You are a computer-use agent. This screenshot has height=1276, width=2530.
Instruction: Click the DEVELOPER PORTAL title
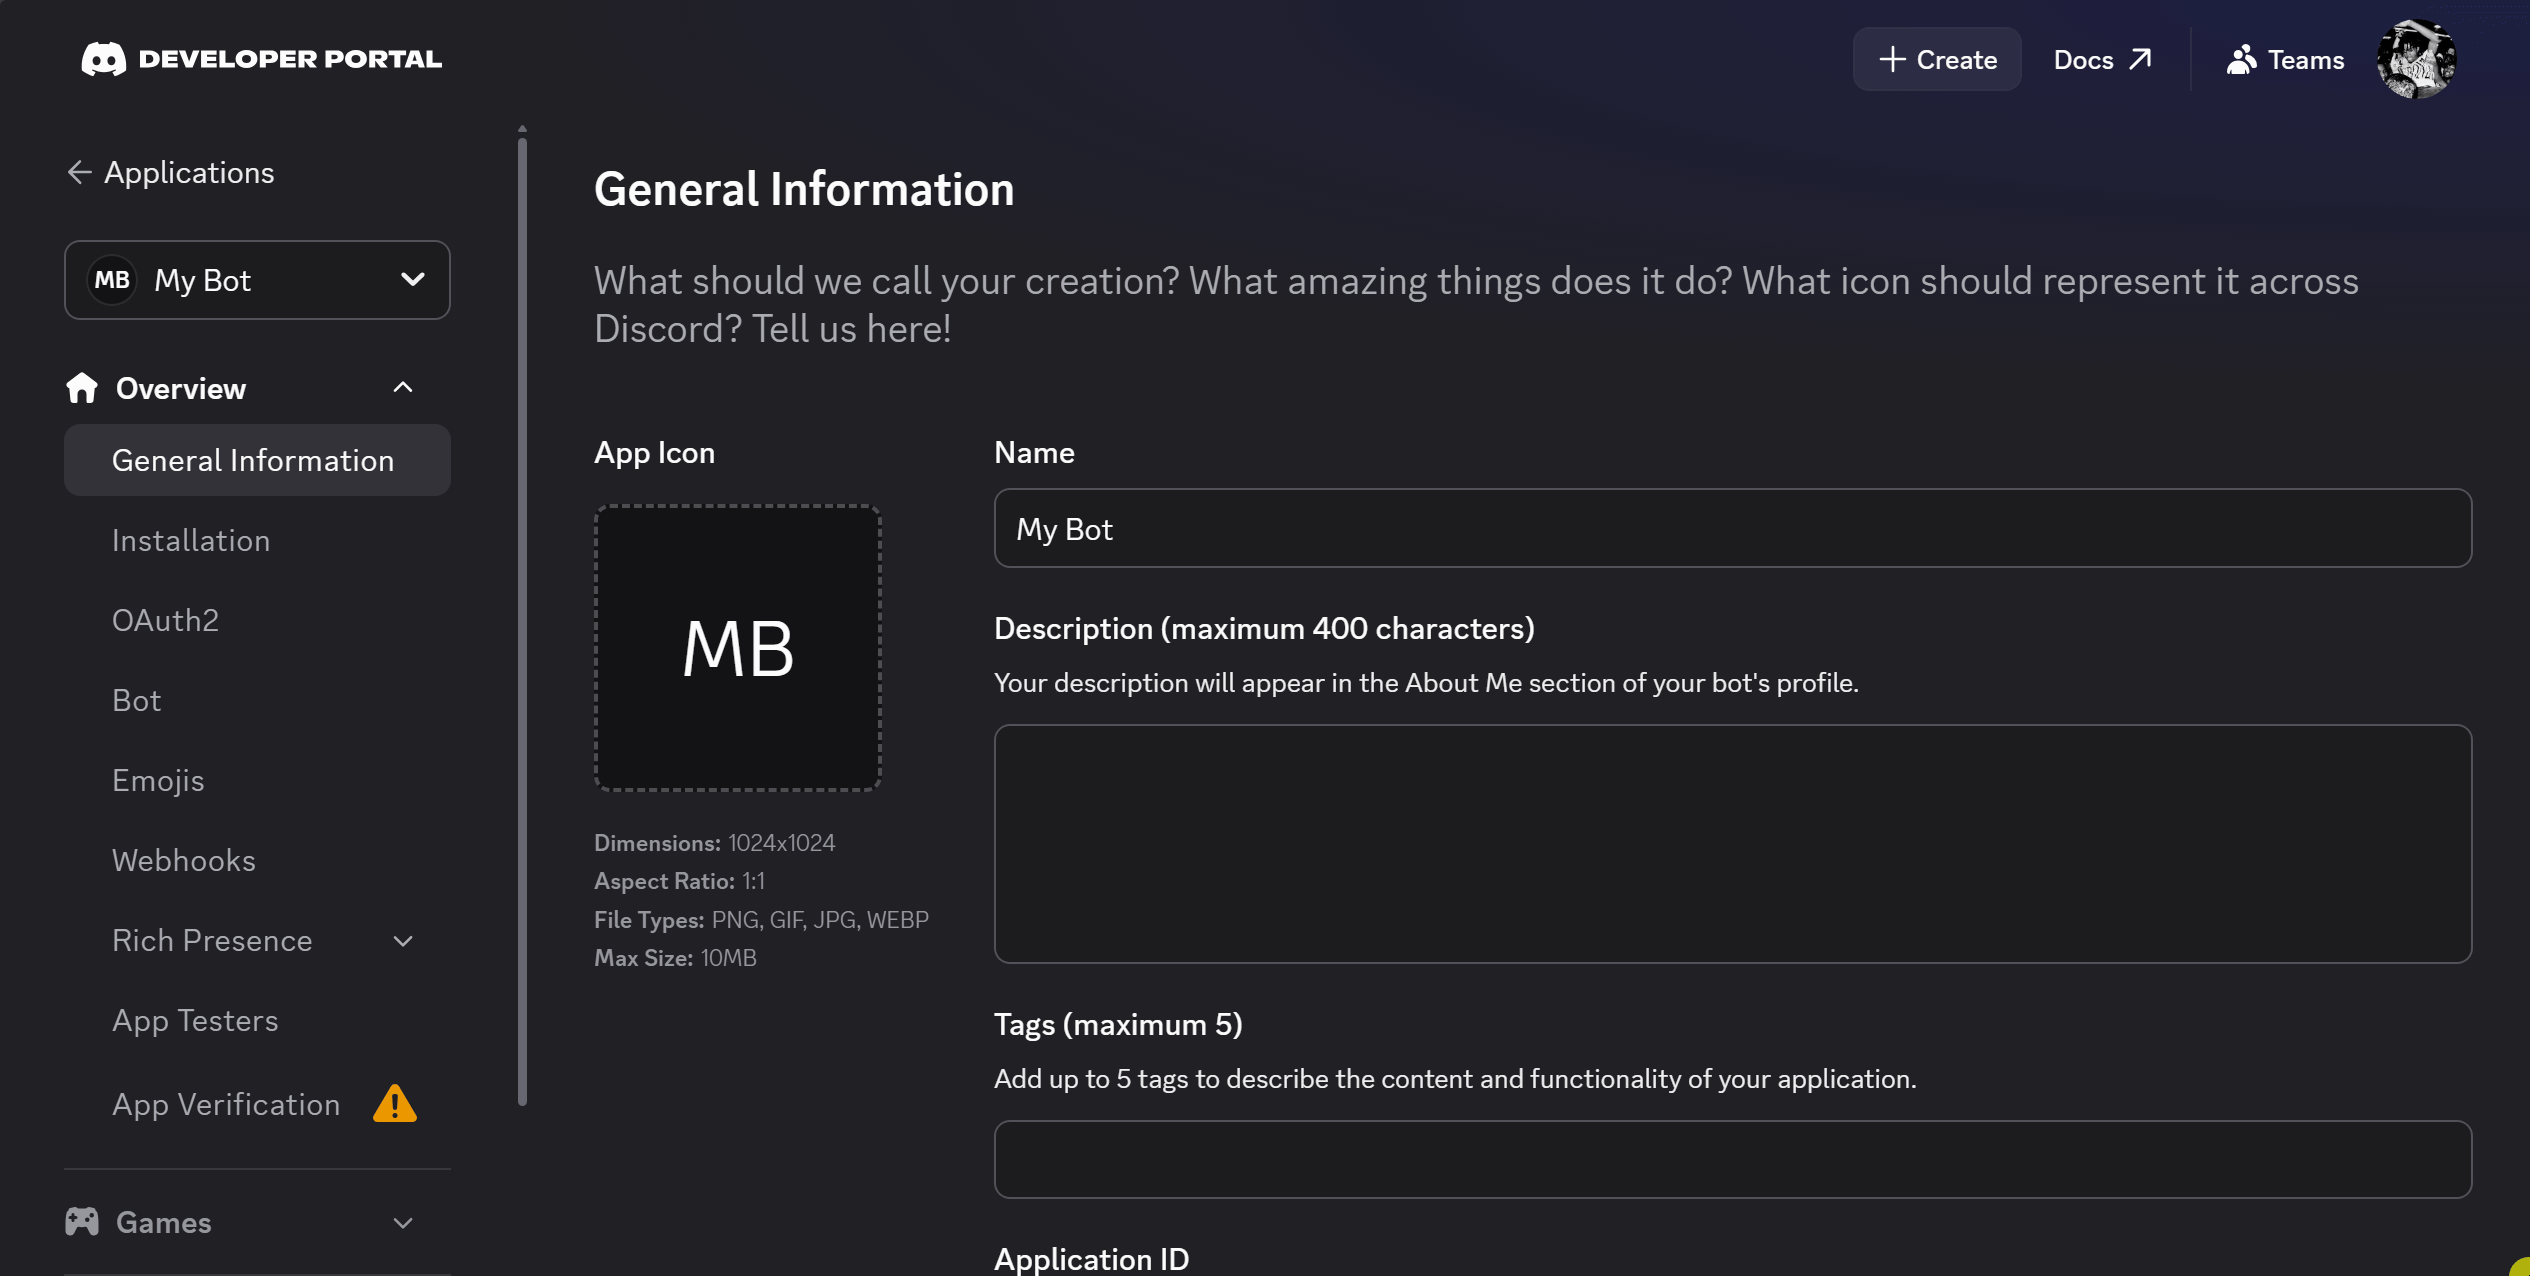pyautogui.click(x=290, y=59)
